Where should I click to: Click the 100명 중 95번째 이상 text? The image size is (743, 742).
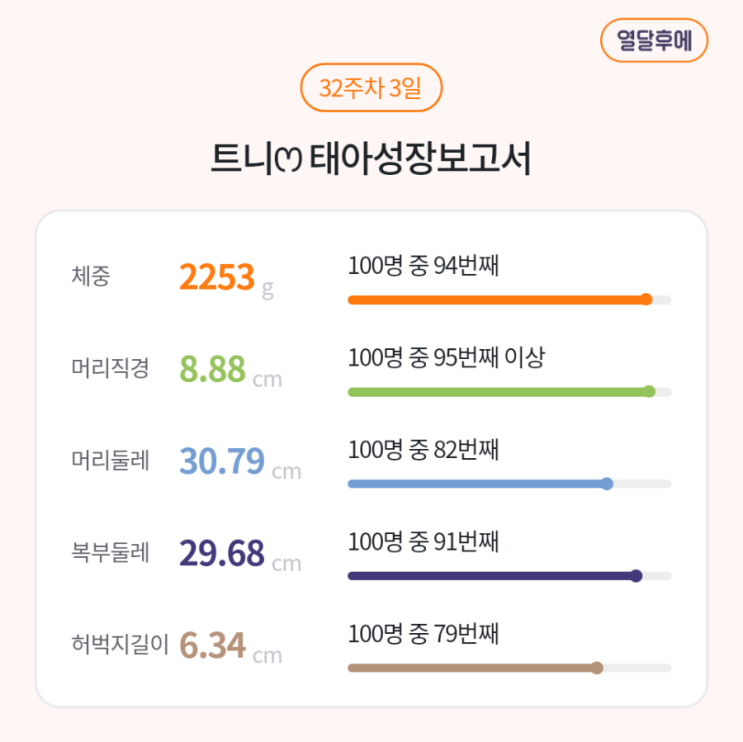point(446,358)
